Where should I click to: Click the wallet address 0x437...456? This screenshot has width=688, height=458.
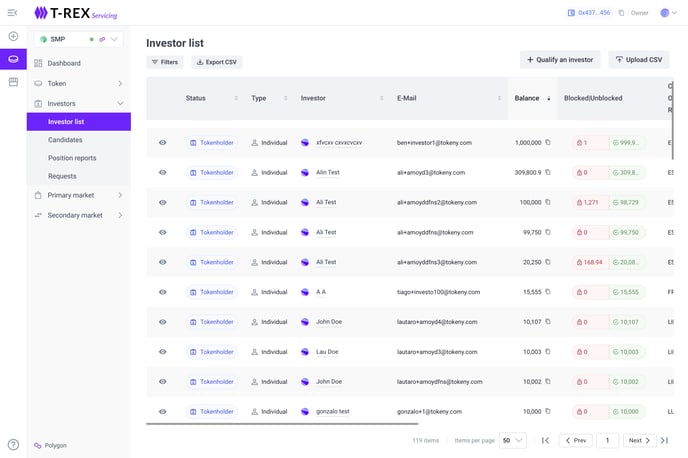pyautogui.click(x=594, y=13)
